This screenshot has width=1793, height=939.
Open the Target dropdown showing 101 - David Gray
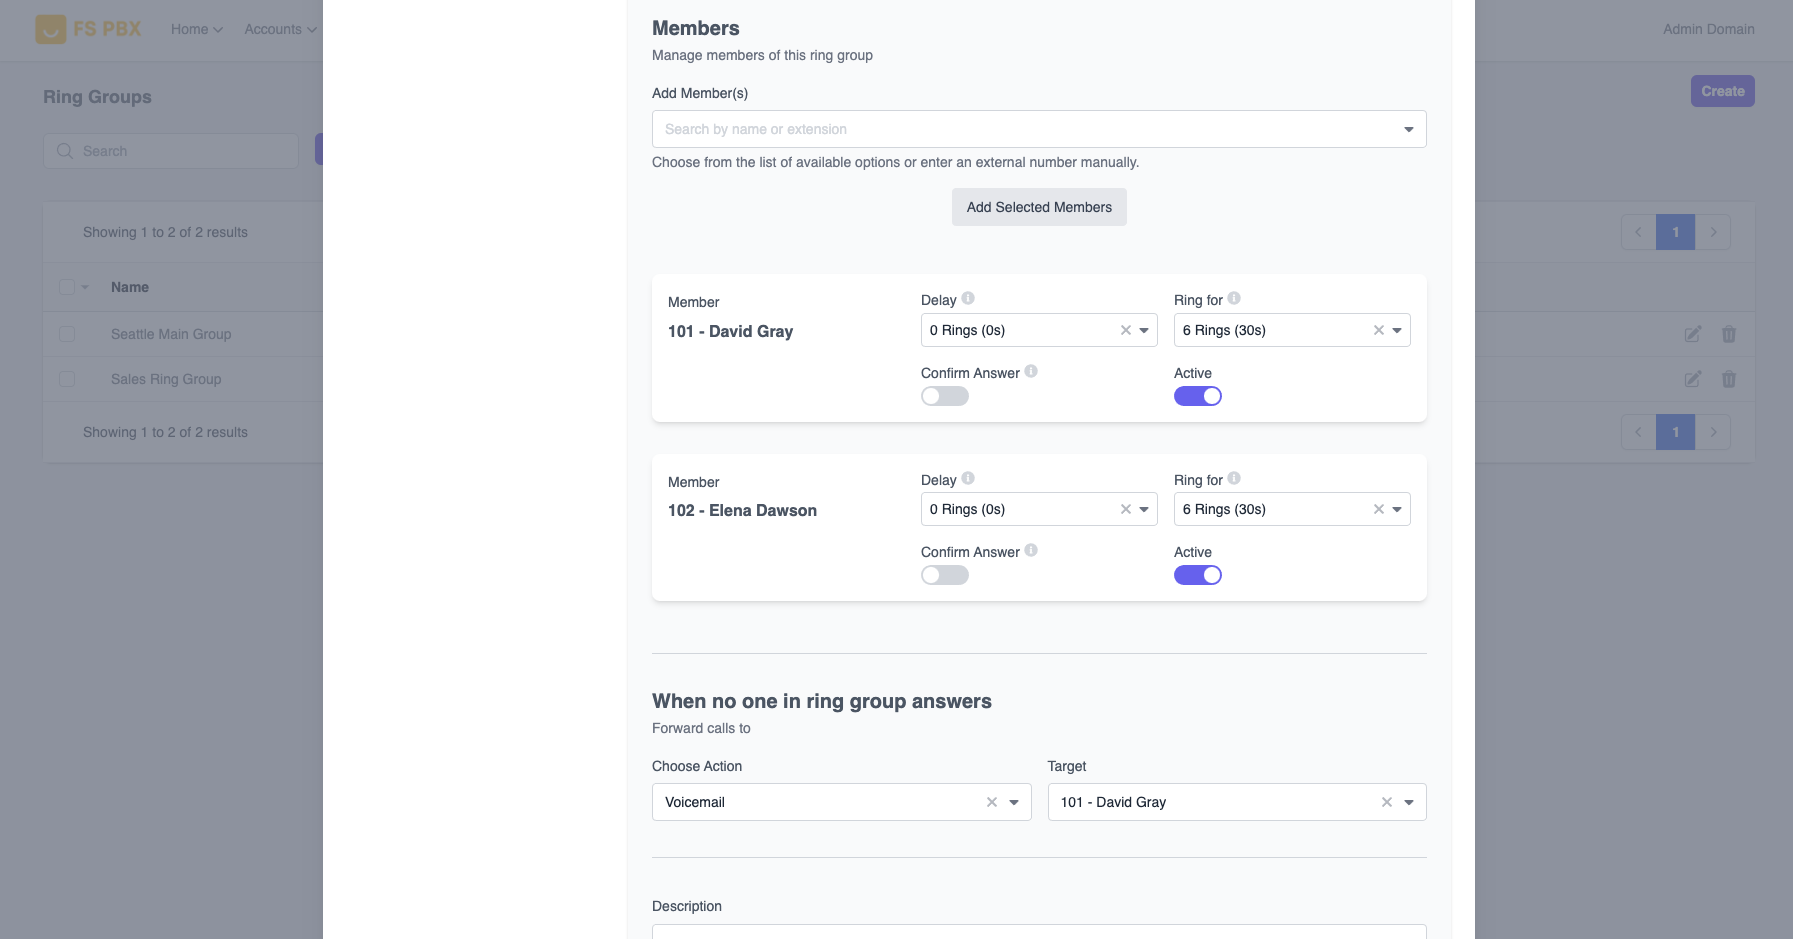click(1408, 801)
